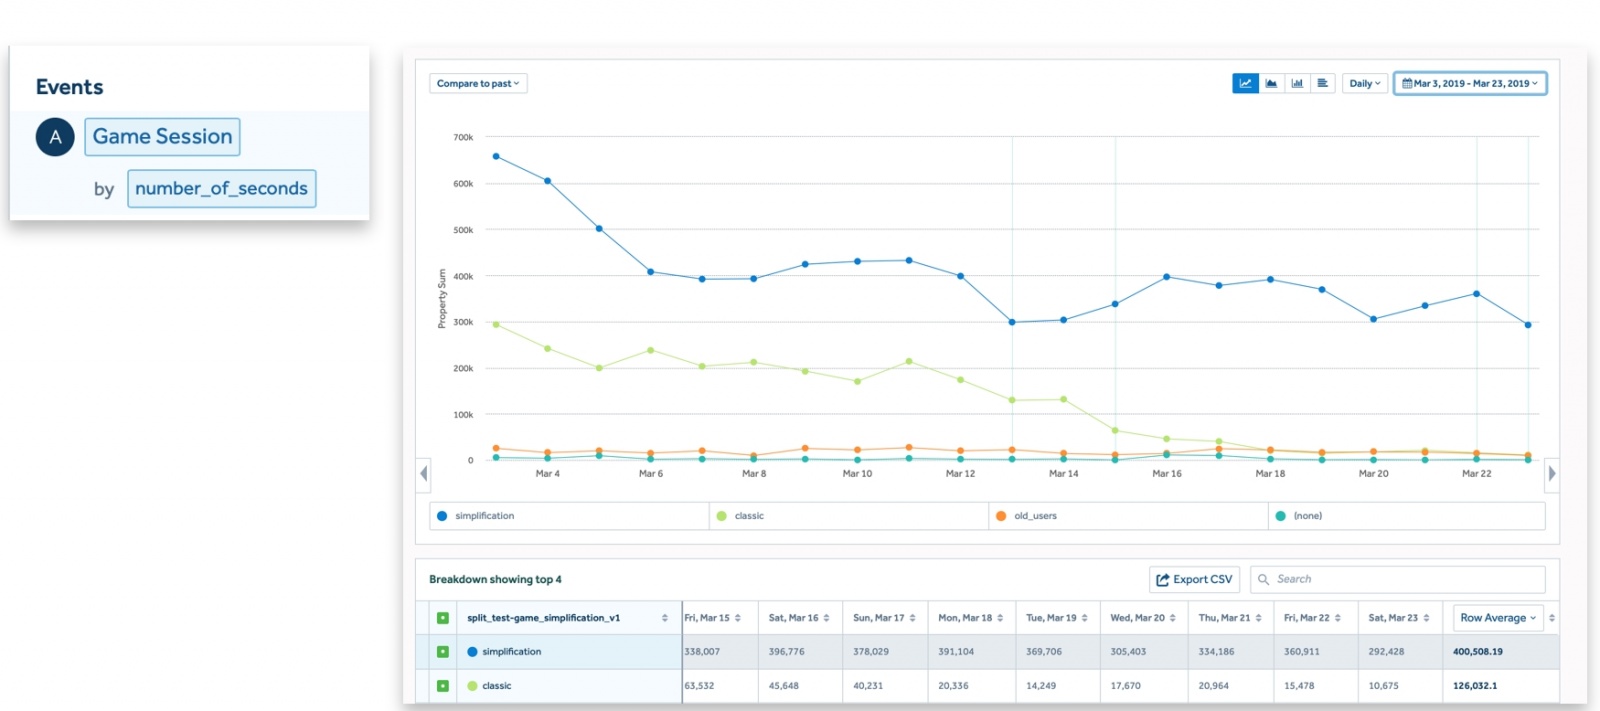Open the Daily interval dropdown
Image resolution: width=1600 pixels, height=711 pixels.
tap(1365, 84)
